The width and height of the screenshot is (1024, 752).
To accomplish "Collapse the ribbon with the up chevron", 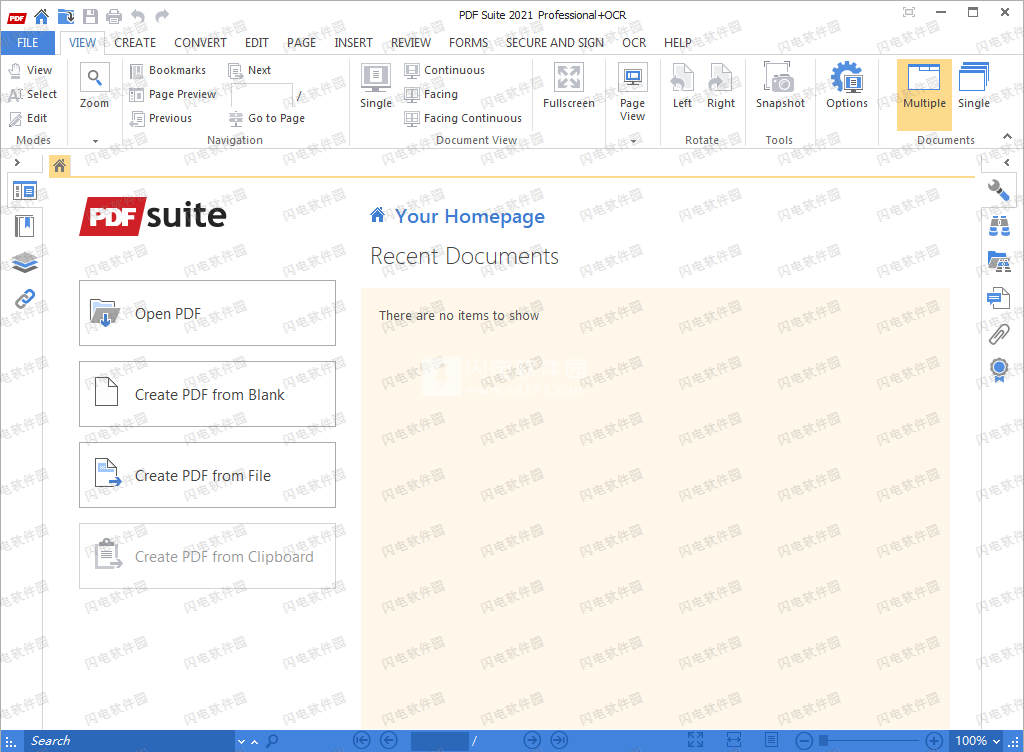I will pos(1008,136).
